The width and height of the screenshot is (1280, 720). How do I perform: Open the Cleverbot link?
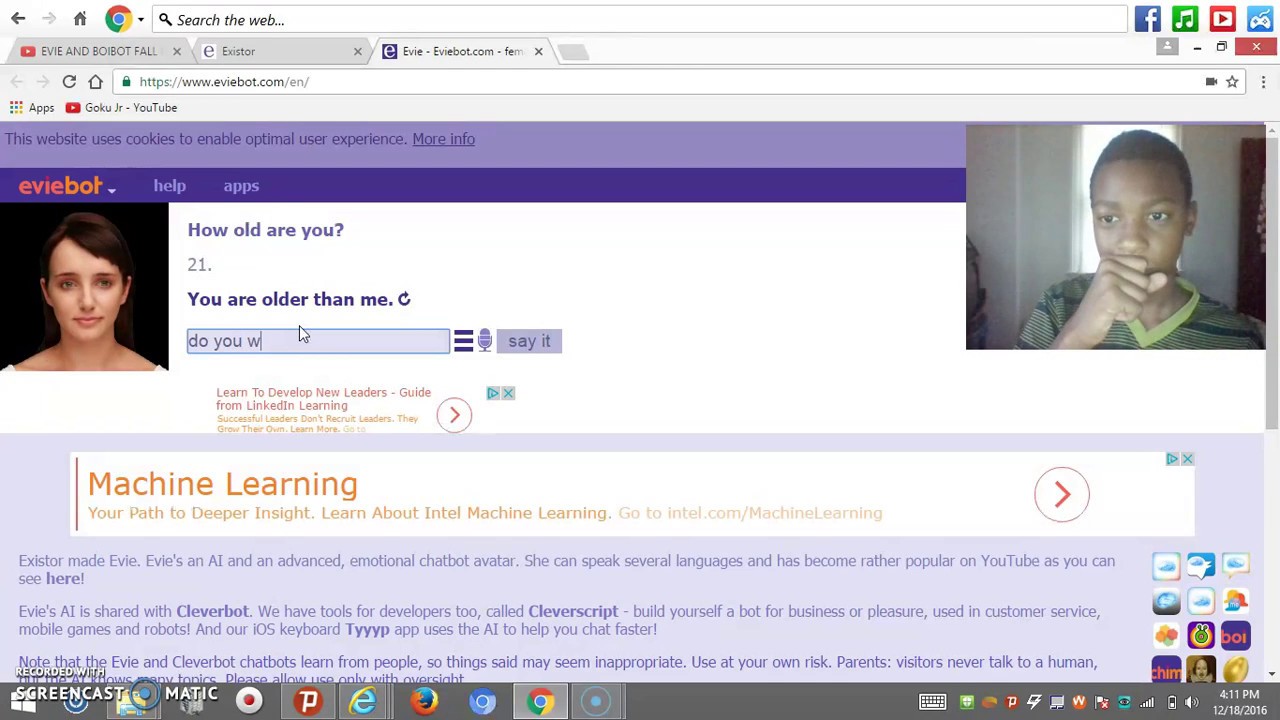coord(212,611)
